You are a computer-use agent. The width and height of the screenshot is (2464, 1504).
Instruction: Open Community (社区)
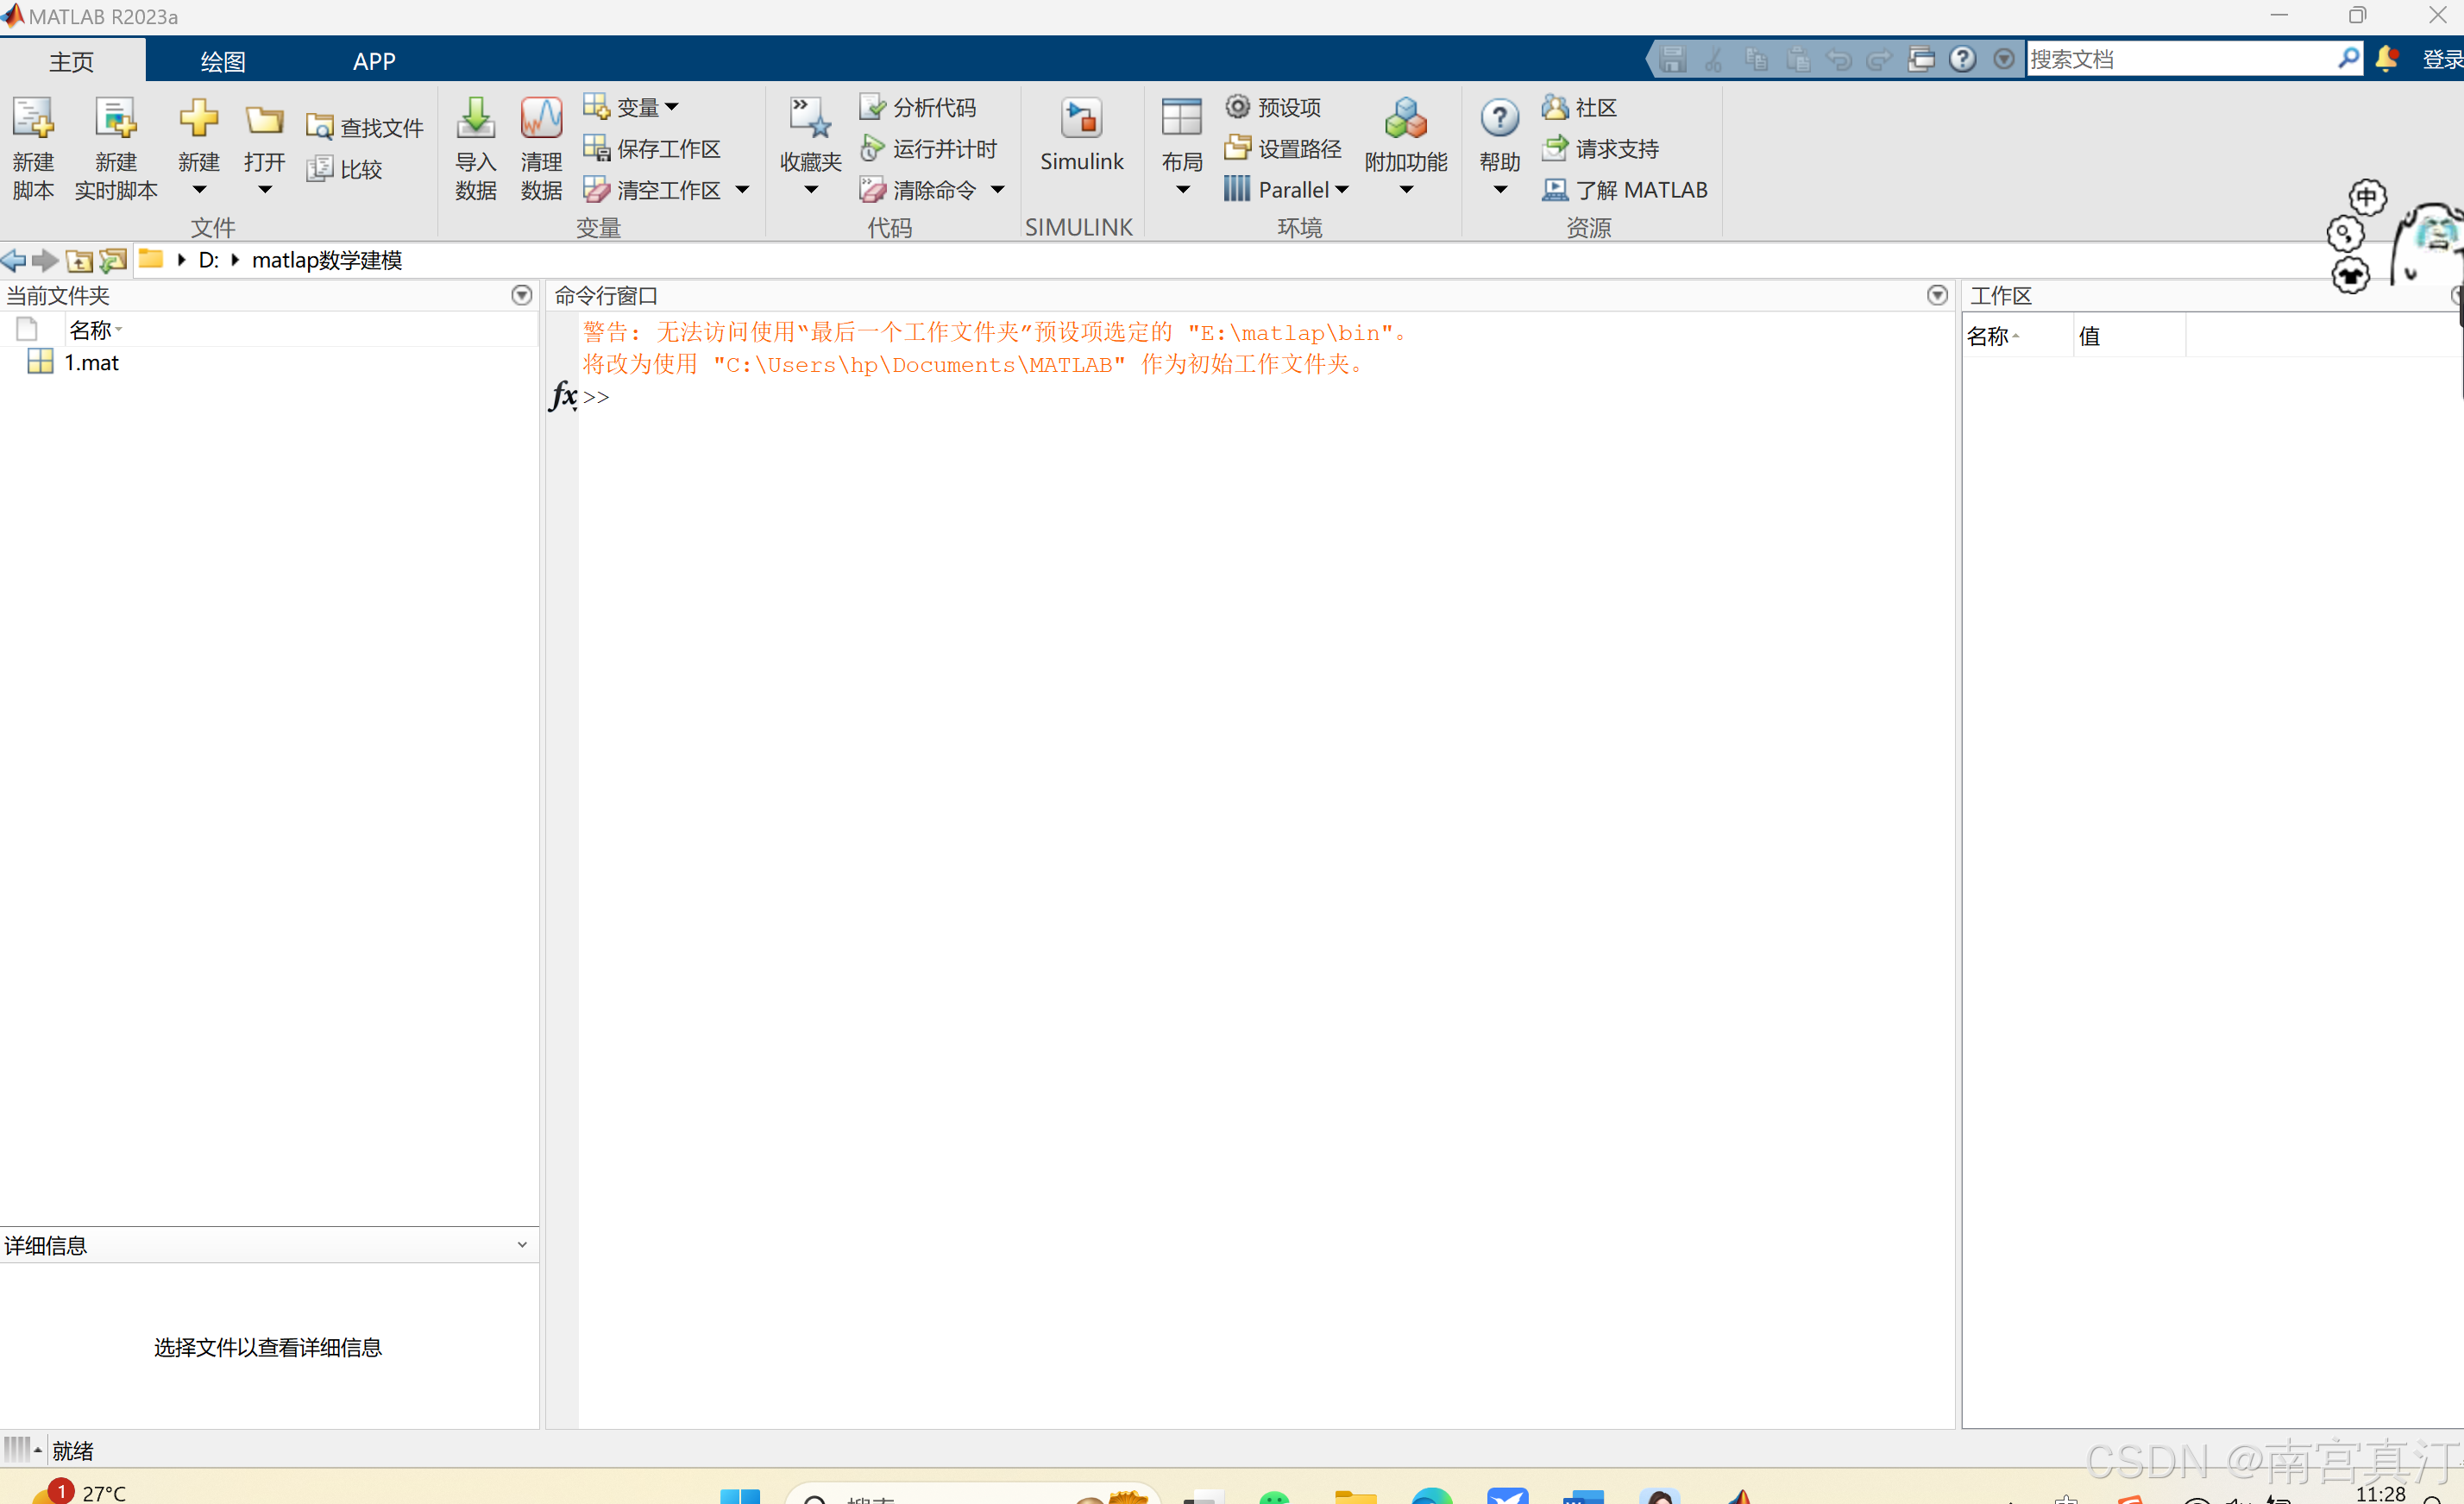(1580, 107)
